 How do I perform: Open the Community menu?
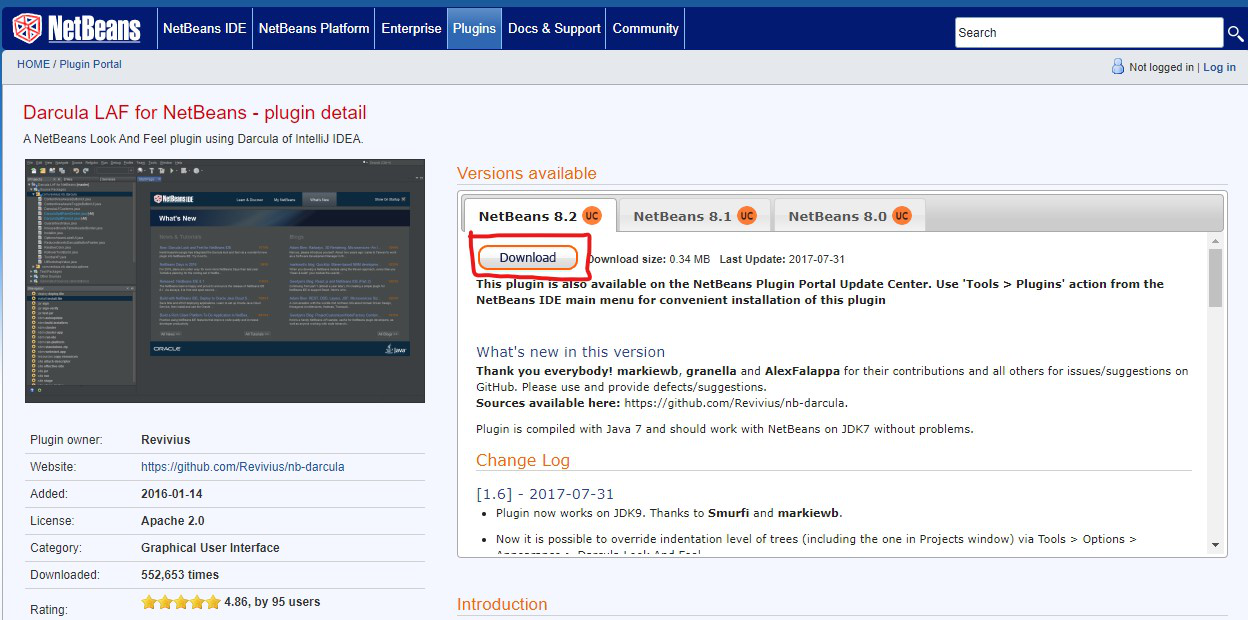point(646,28)
